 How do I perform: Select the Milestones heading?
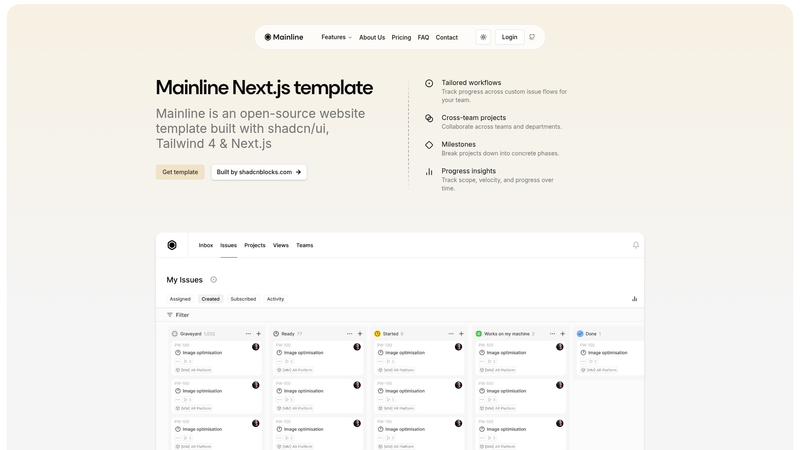458,144
